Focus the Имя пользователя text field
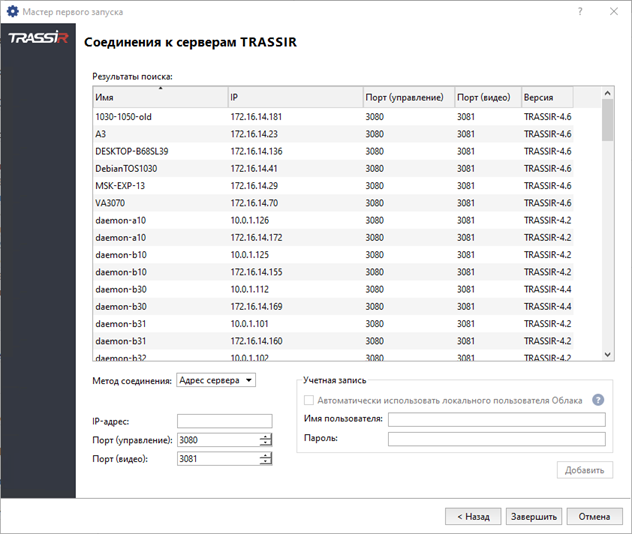 [x=496, y=419]
